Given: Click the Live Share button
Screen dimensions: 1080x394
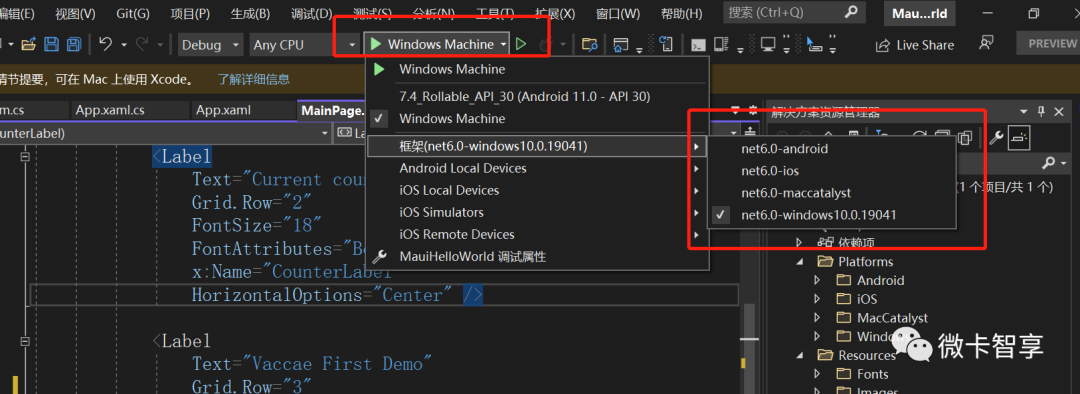Looking at the screenshot, I should [915, 45].
